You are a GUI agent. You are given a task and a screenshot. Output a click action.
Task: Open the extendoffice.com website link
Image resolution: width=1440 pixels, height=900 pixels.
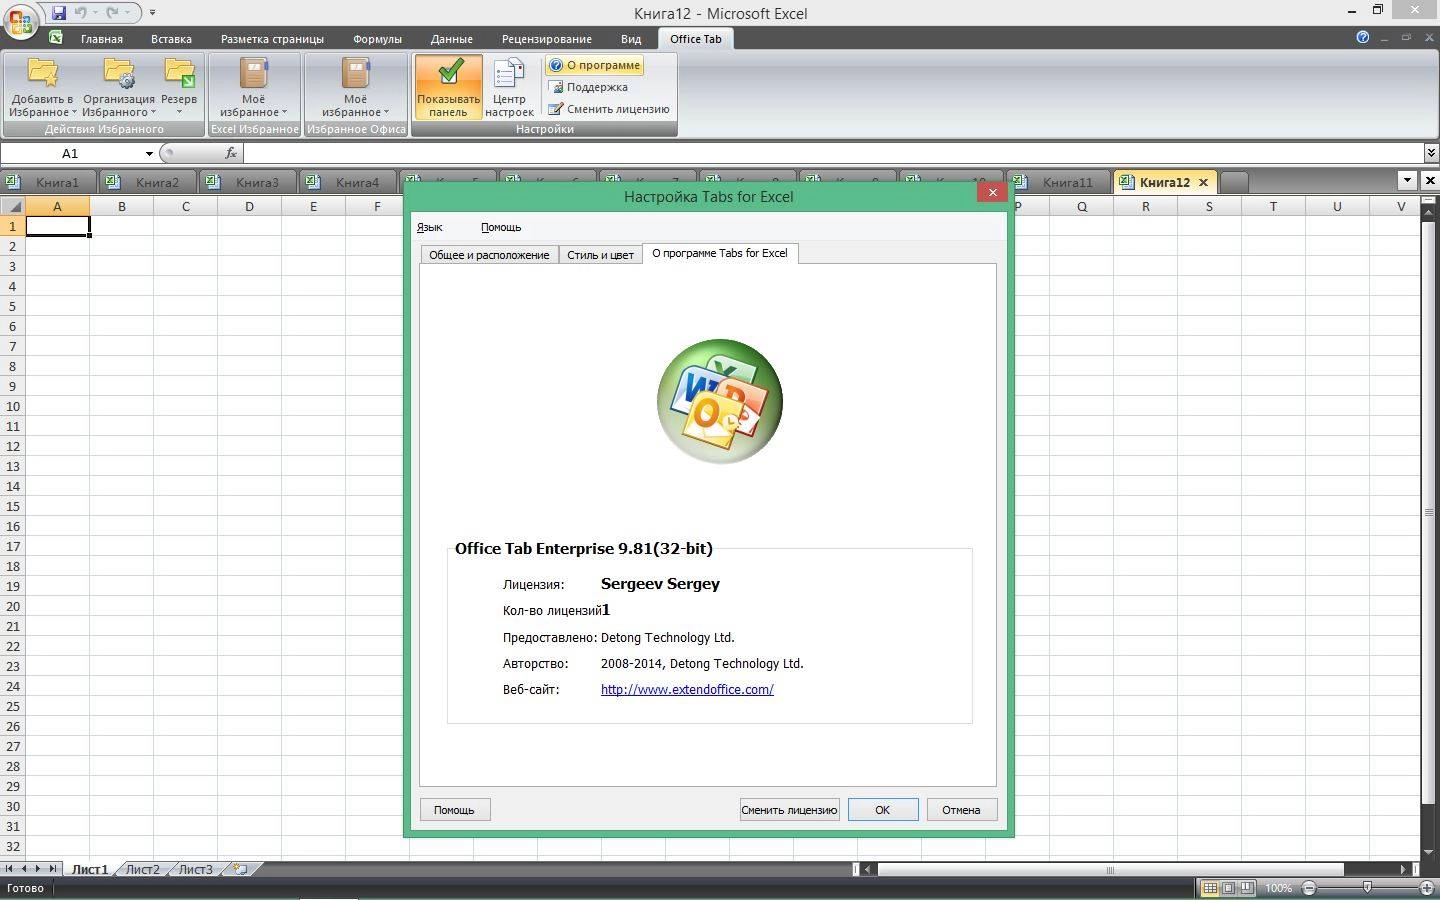[687, 689]
